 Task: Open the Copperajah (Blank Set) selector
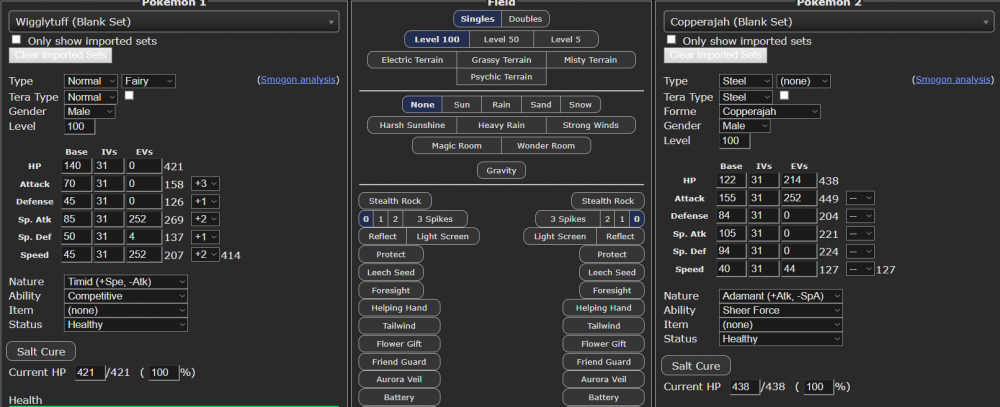click(828, 22)
